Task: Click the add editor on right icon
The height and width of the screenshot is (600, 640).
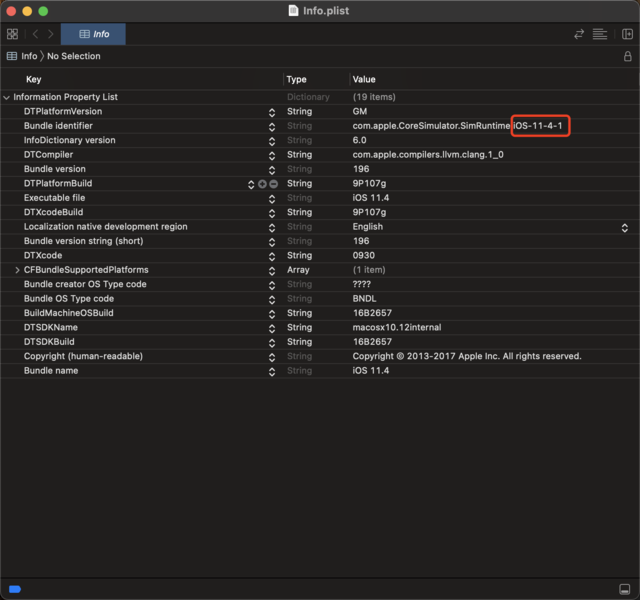Action: pos(627,34)
